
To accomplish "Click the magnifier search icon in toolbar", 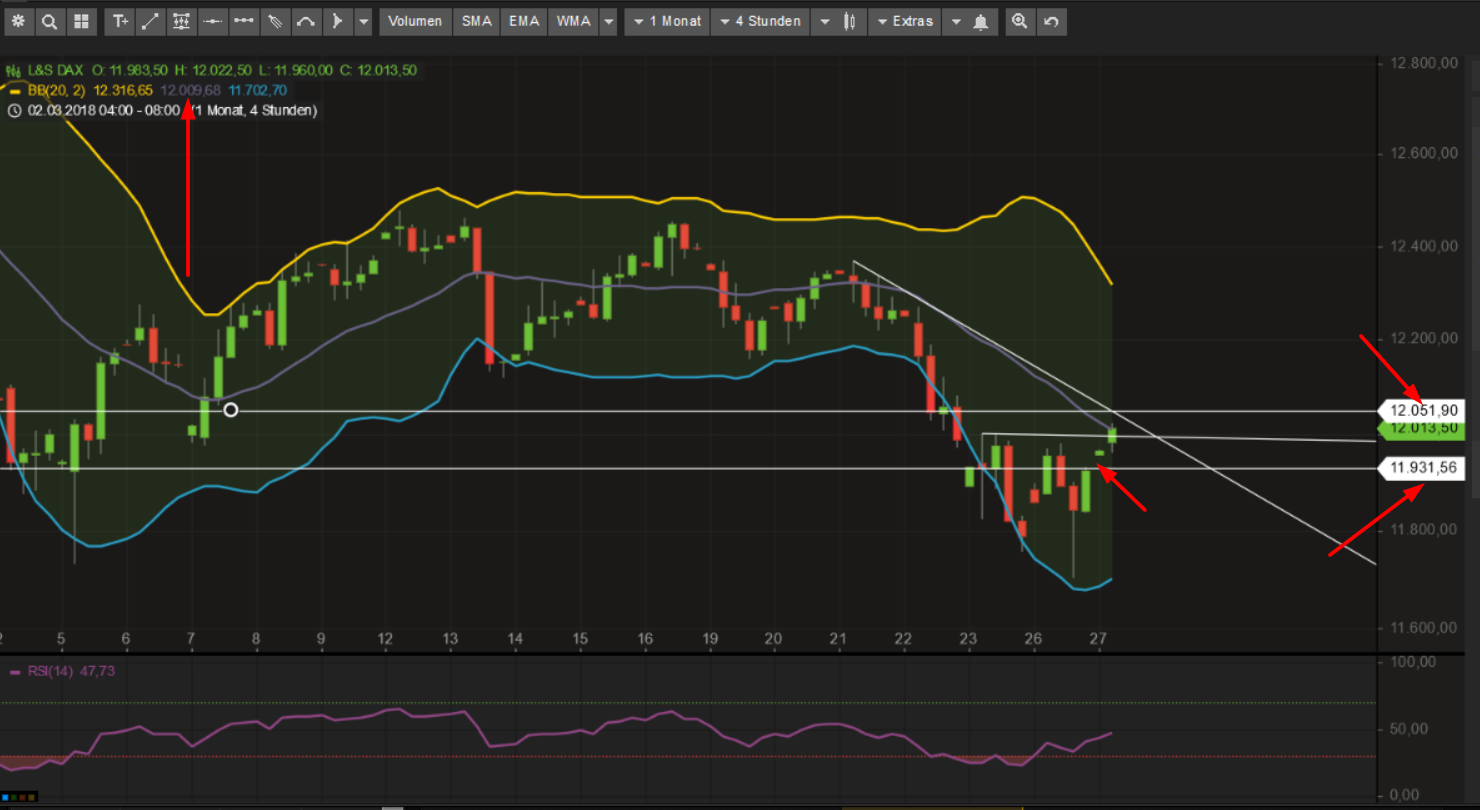I will [x=49, y=21].
